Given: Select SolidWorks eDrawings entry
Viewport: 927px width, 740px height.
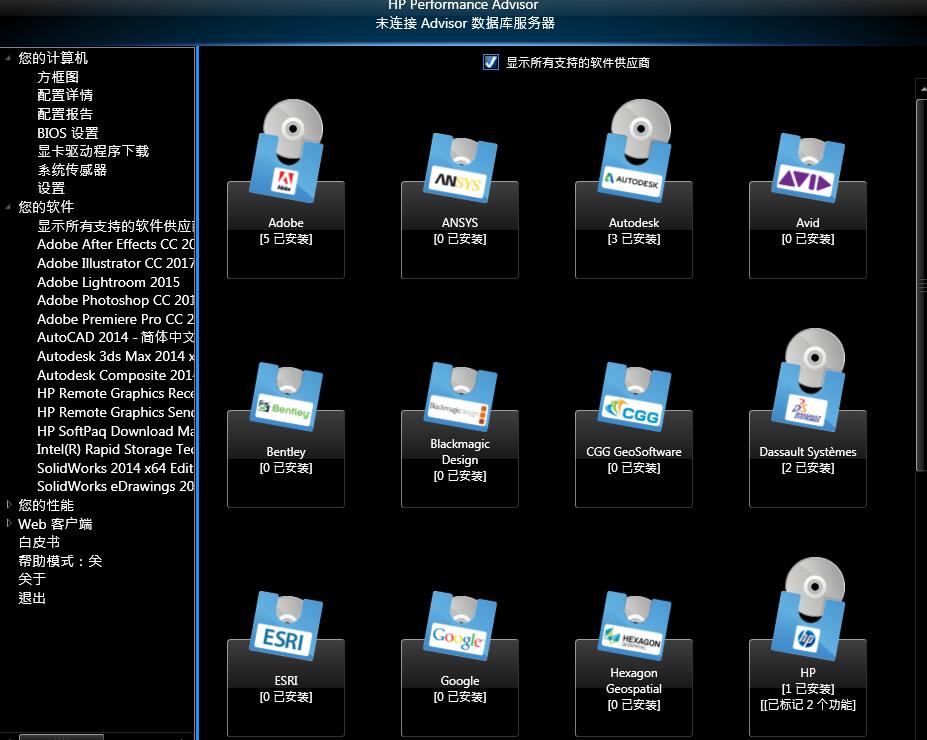Looking at the screenshot, I should [x=115, y=486].
